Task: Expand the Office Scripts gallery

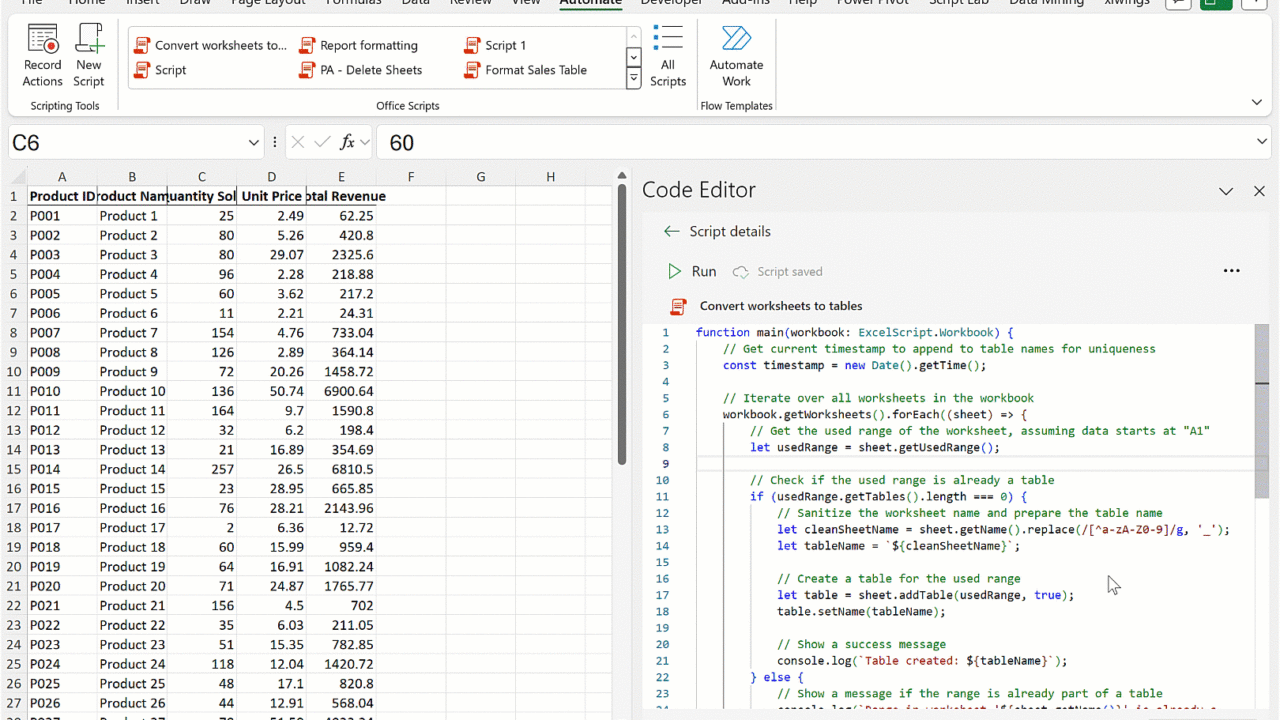Action: click(633, 80)
